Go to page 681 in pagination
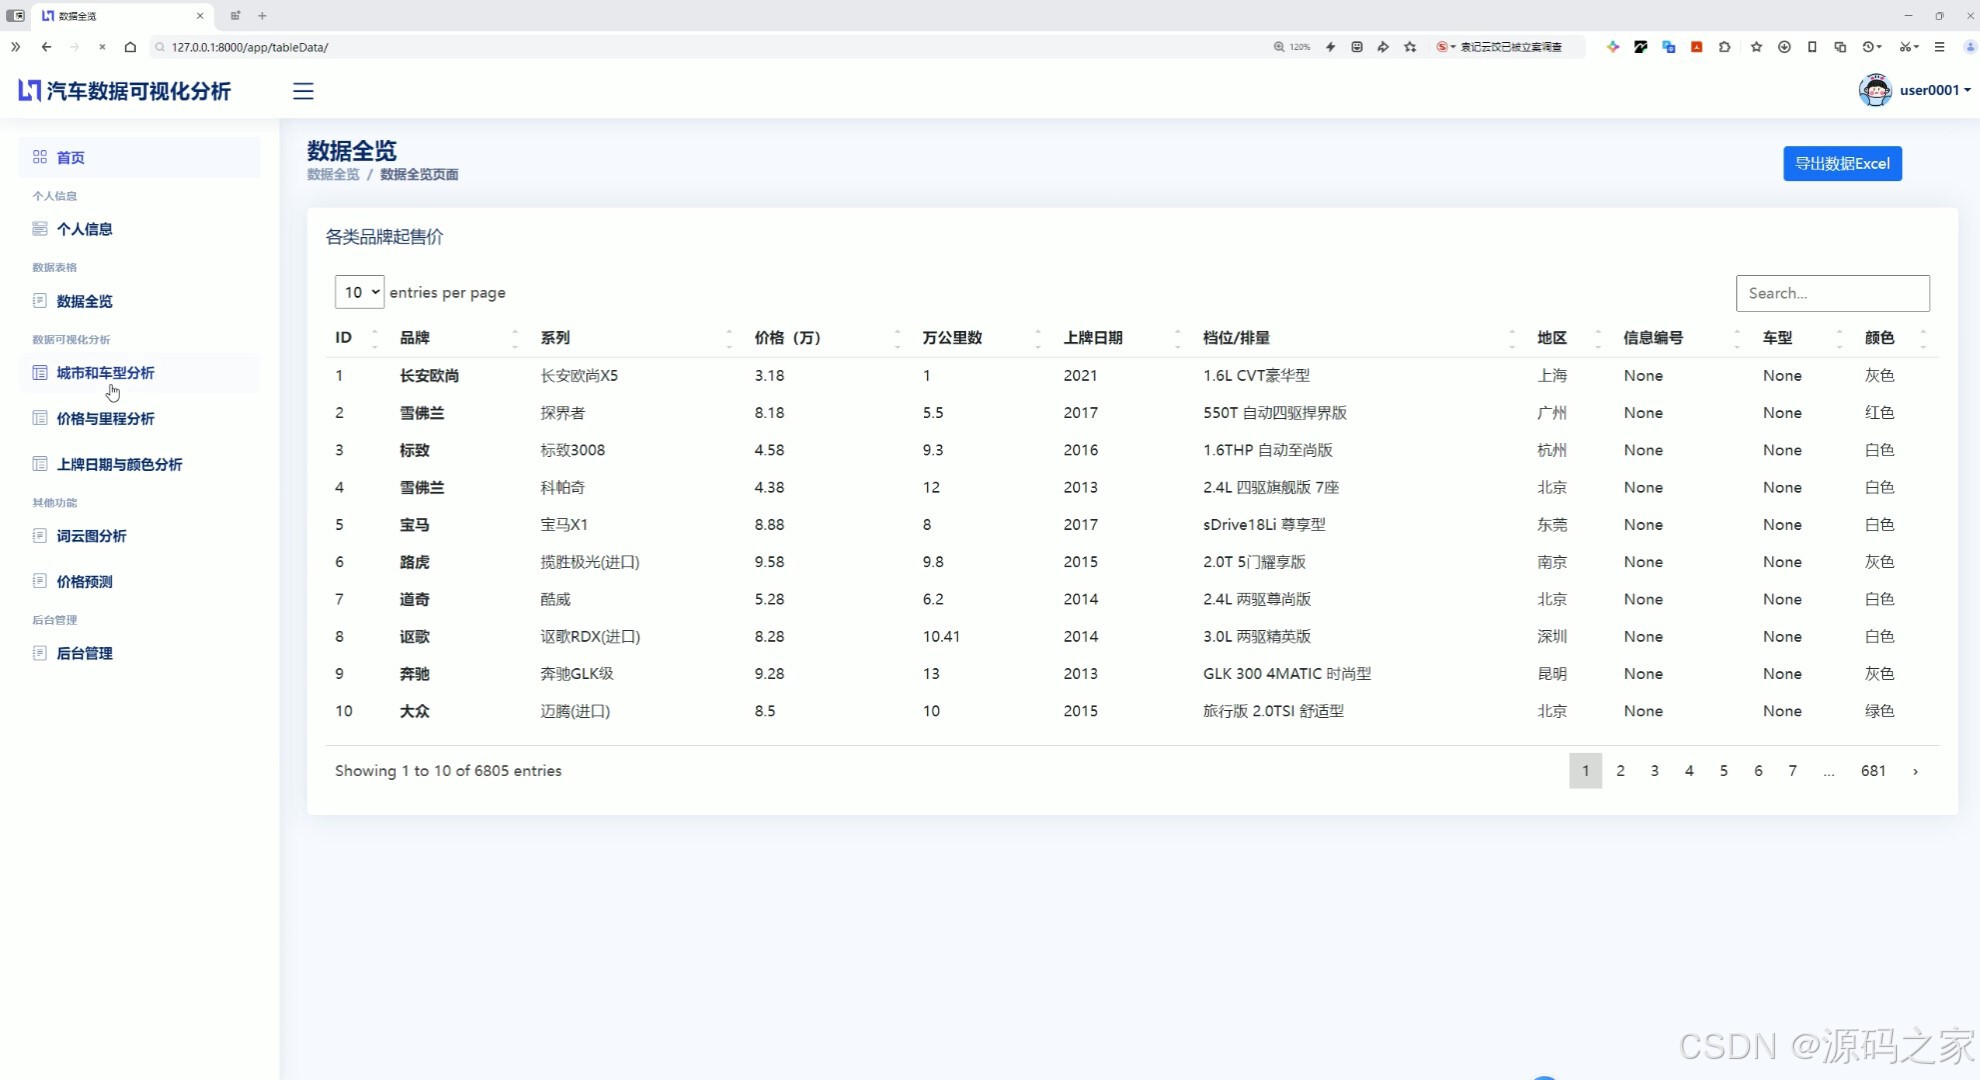 pyautogui.click(x=1873, y=771)
